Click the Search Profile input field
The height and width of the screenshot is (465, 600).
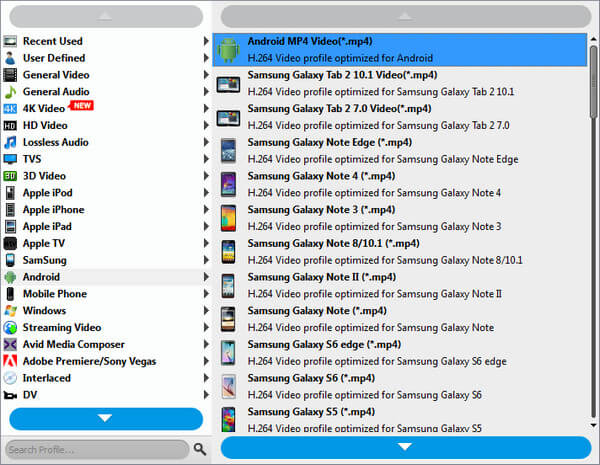point(97,449)
